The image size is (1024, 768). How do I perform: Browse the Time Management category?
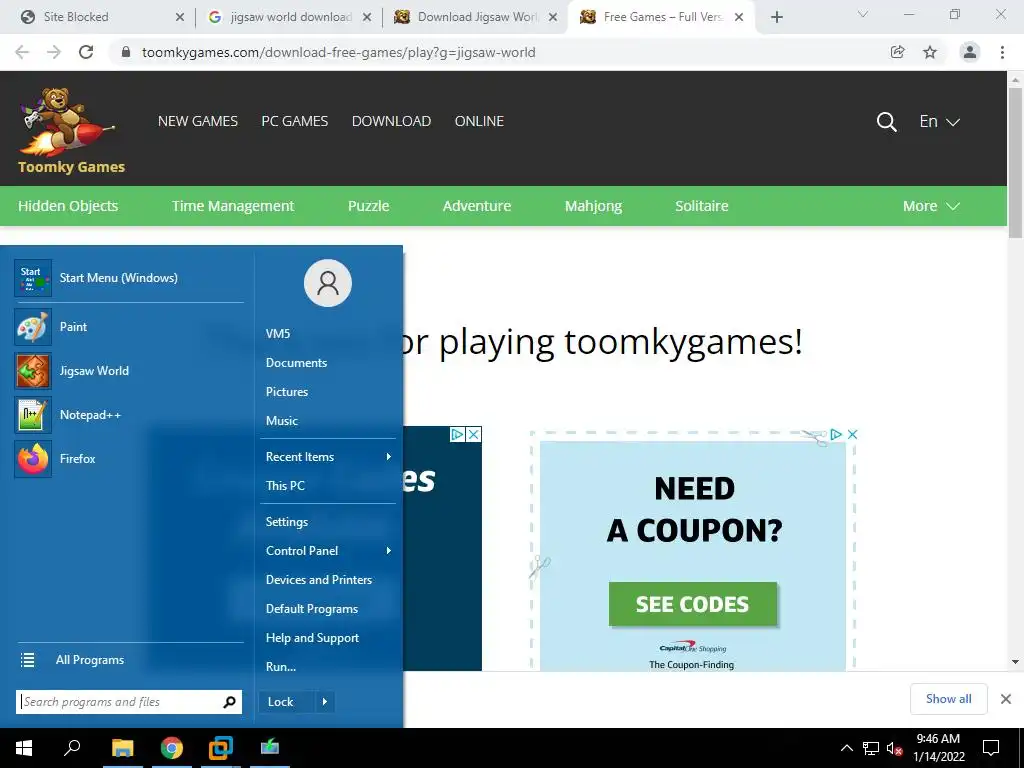click(x=233, y=206)
